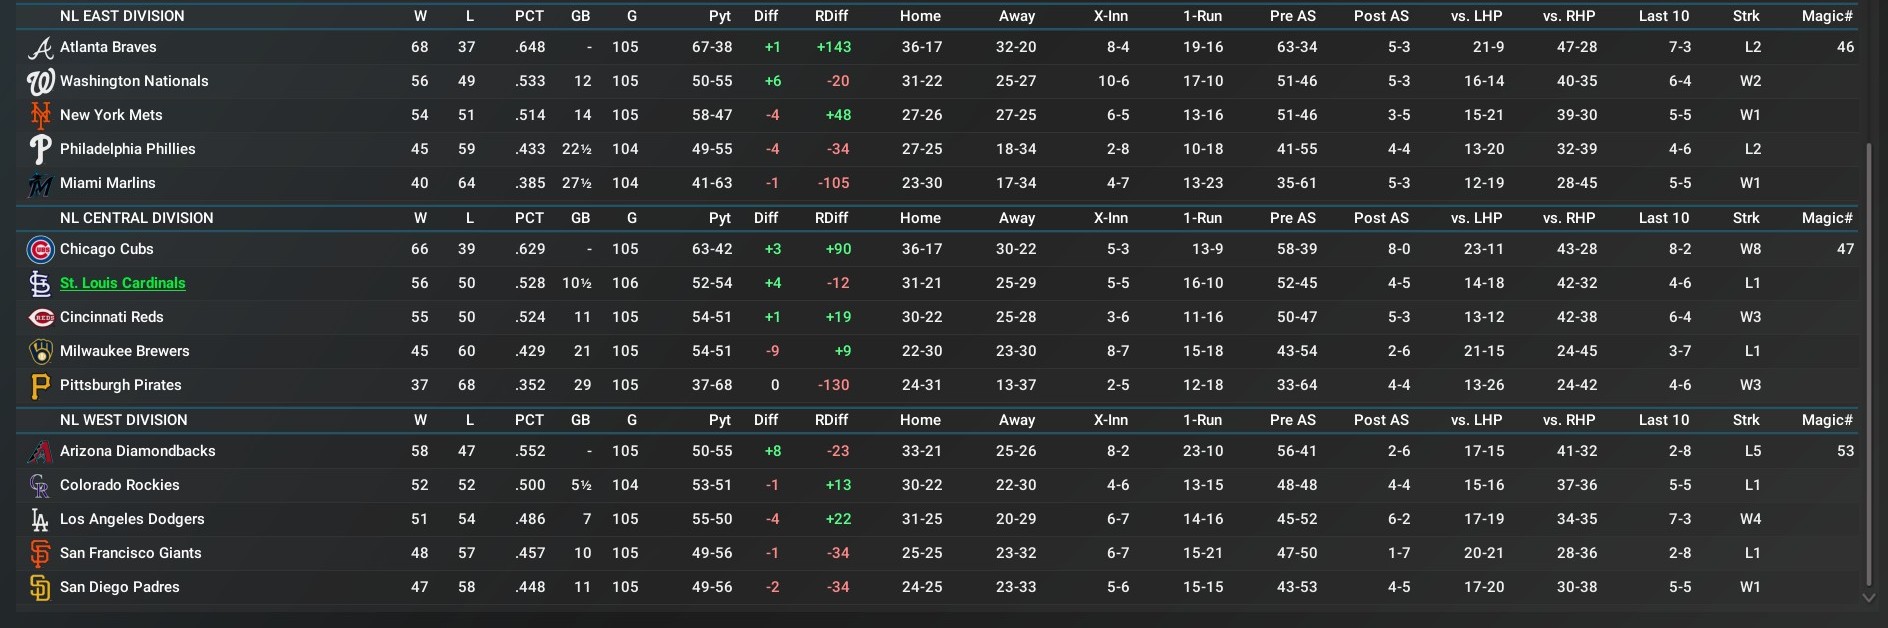
Task: Open the St. Louis Cardinals team link
Action: tap(122, 283)
